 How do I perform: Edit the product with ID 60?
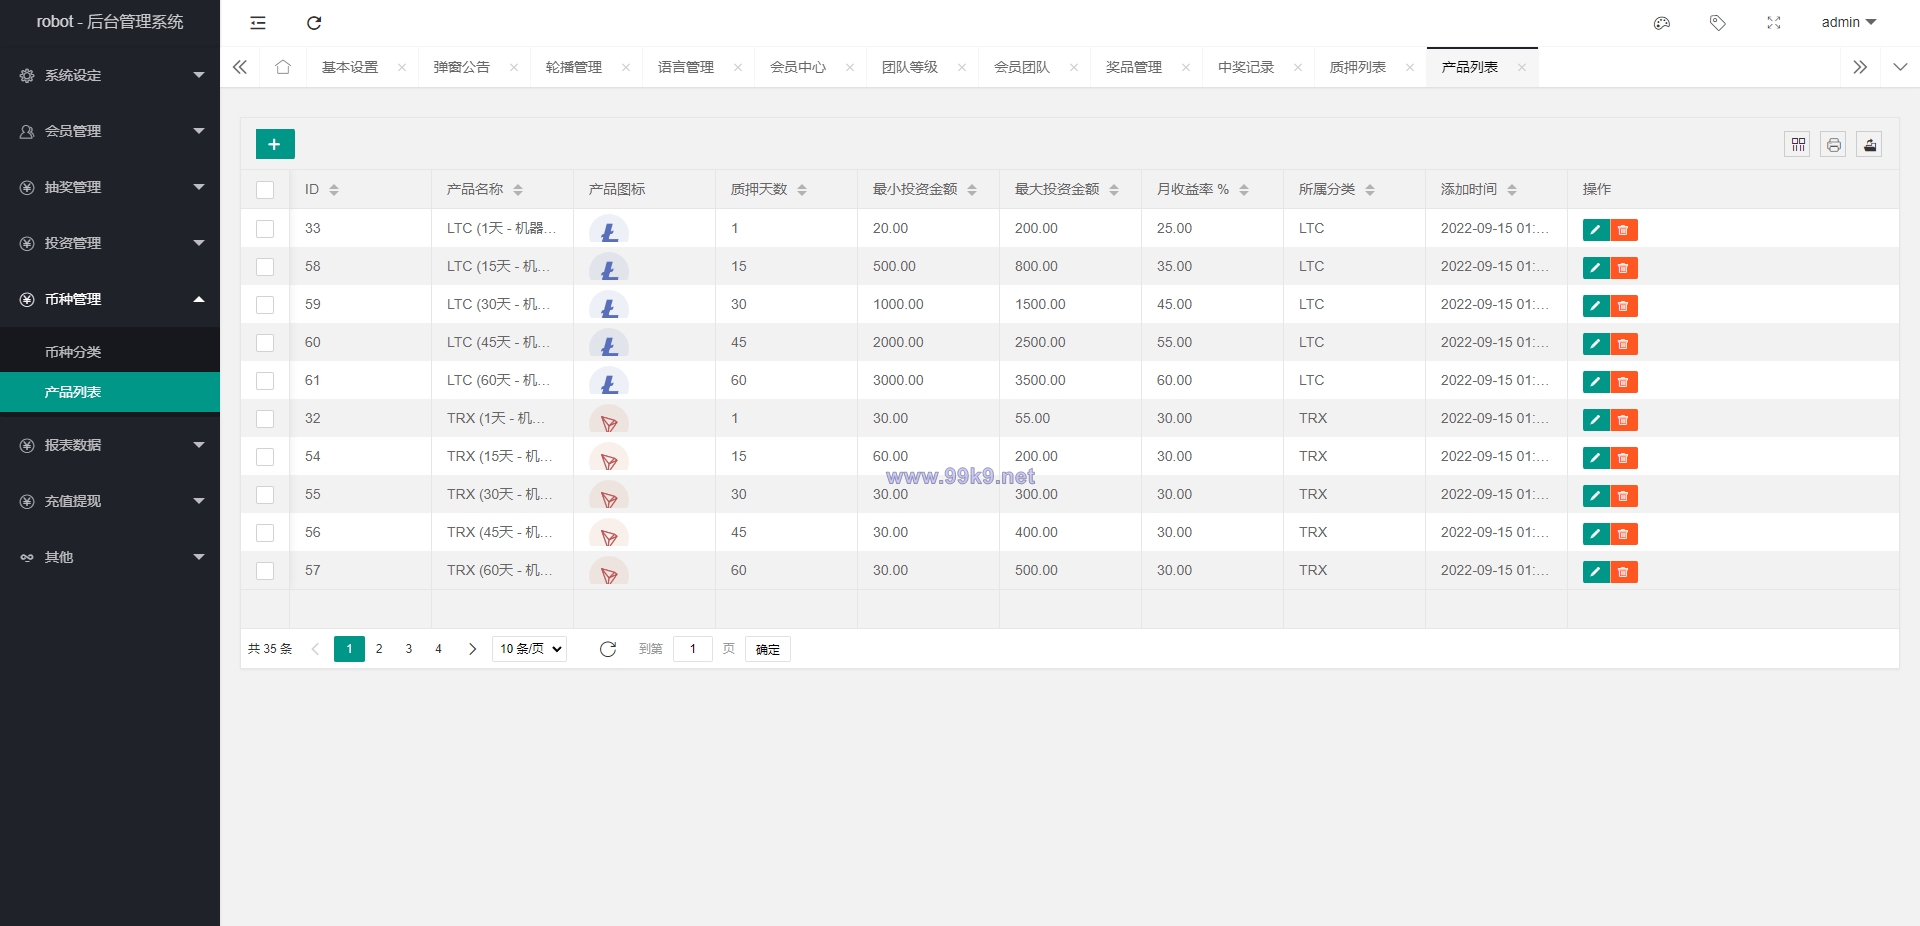1596,344
